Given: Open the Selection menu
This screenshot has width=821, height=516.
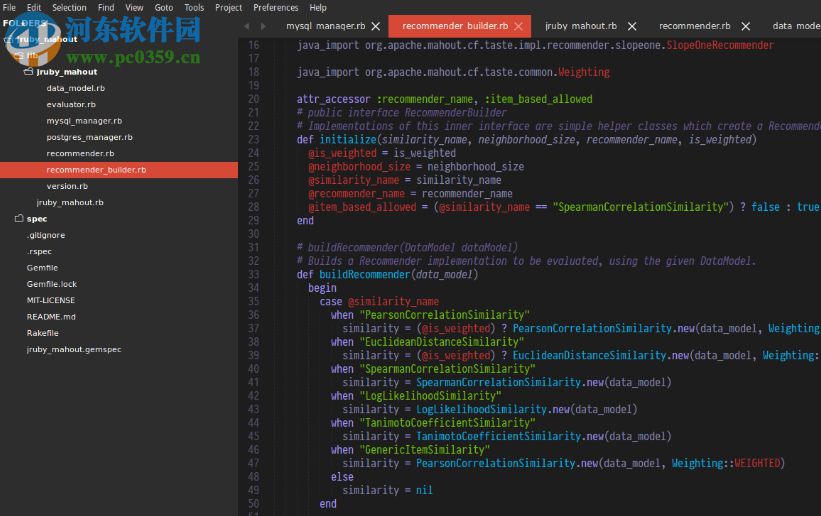Looking at the screenshot, I should click(69, 8).
